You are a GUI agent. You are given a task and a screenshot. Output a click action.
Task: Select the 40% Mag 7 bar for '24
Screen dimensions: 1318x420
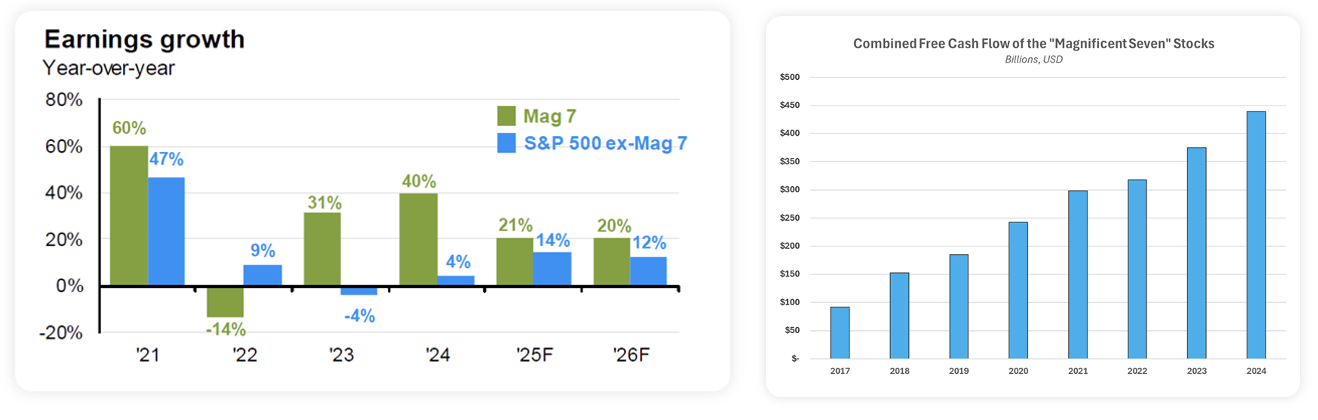[x=418, y=239]
